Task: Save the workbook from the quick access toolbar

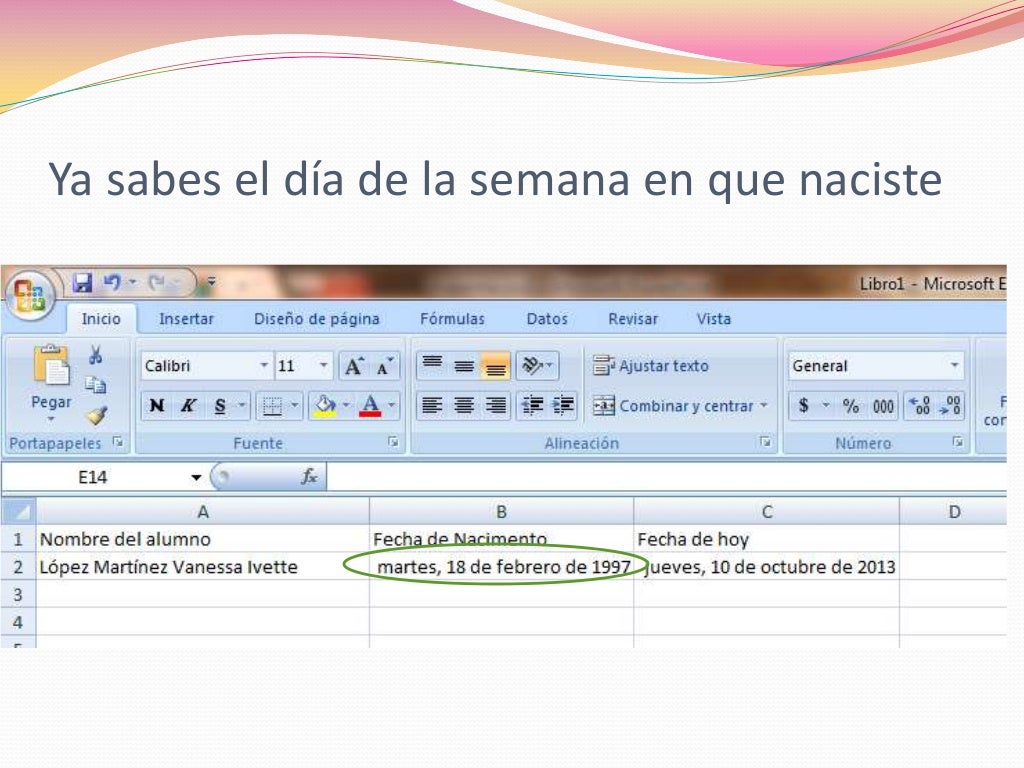Action: coord(83,283)
